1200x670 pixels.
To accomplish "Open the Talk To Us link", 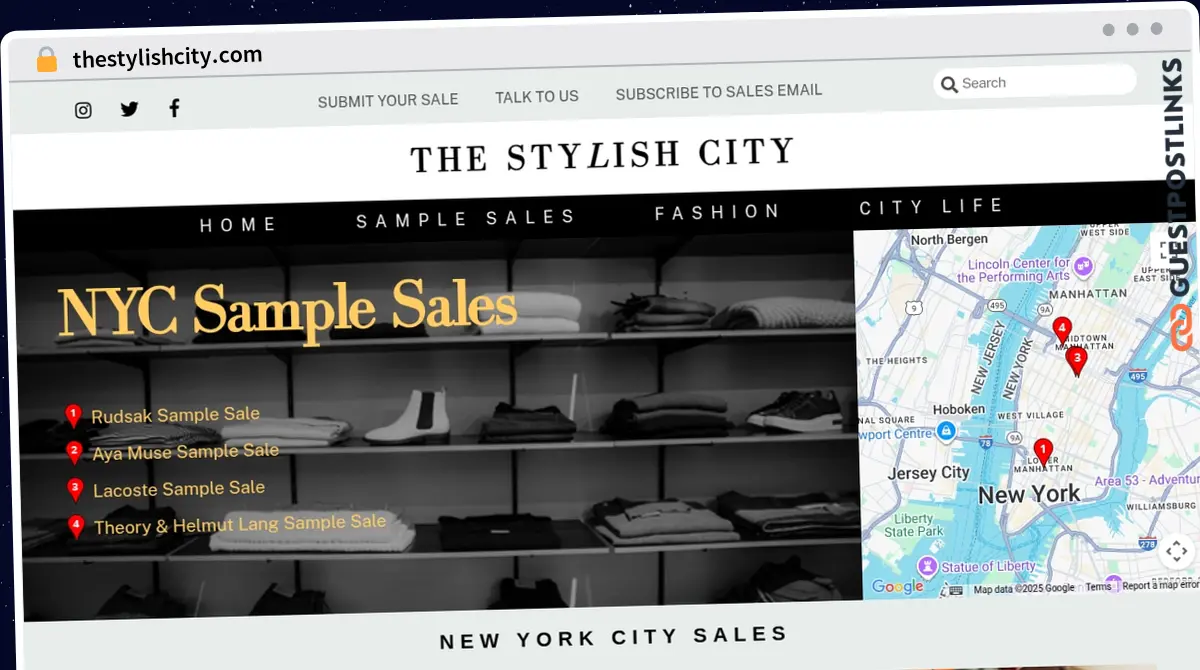I will coord(537,97).
